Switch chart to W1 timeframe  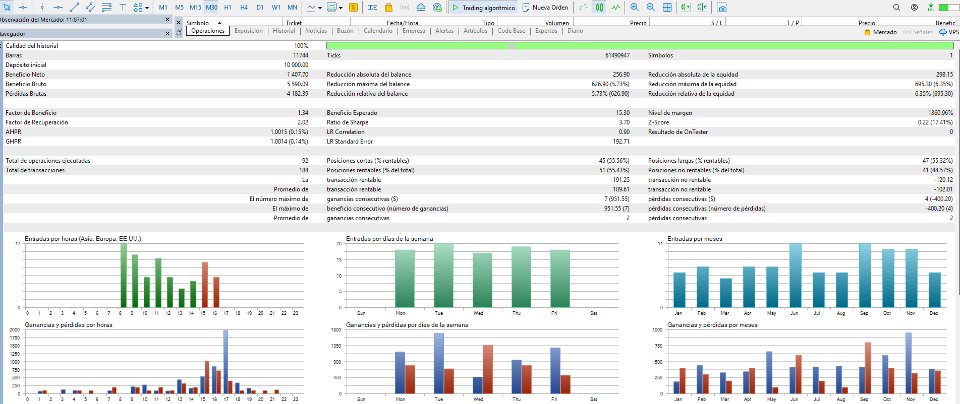coord(276,7)
